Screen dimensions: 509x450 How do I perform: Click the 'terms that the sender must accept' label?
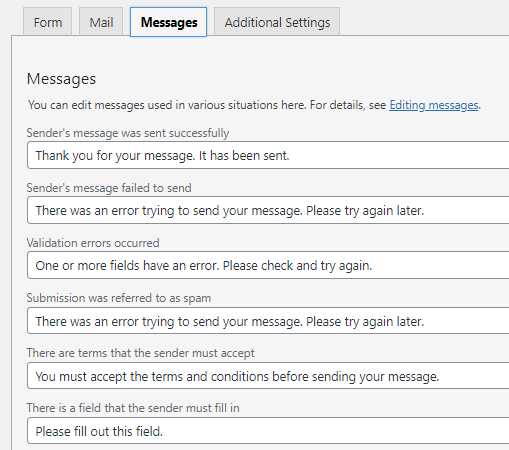140,353
